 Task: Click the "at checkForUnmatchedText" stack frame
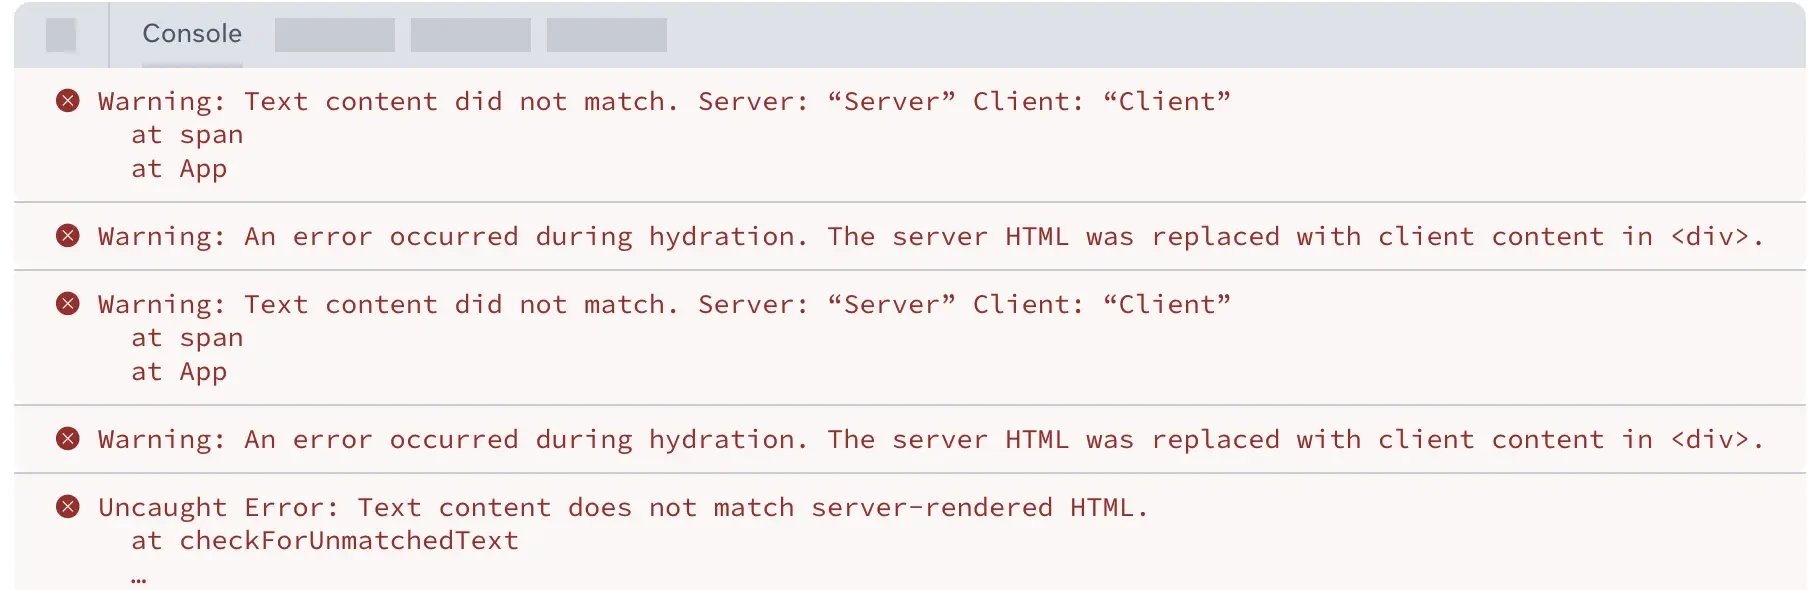(325, 541)
